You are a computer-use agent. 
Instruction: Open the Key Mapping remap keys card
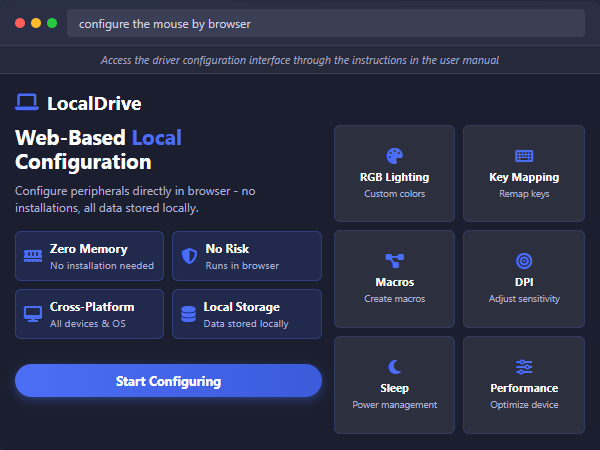coord(524,173)
